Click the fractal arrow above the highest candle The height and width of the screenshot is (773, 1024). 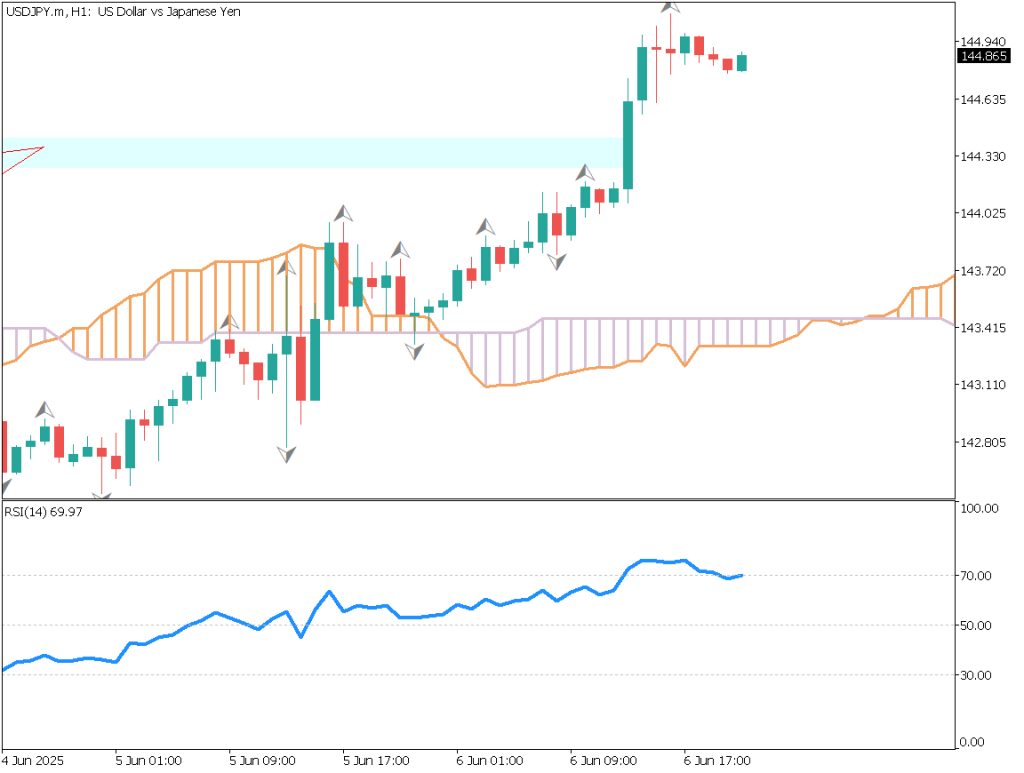pyautogui.click(x=671, y=5)
